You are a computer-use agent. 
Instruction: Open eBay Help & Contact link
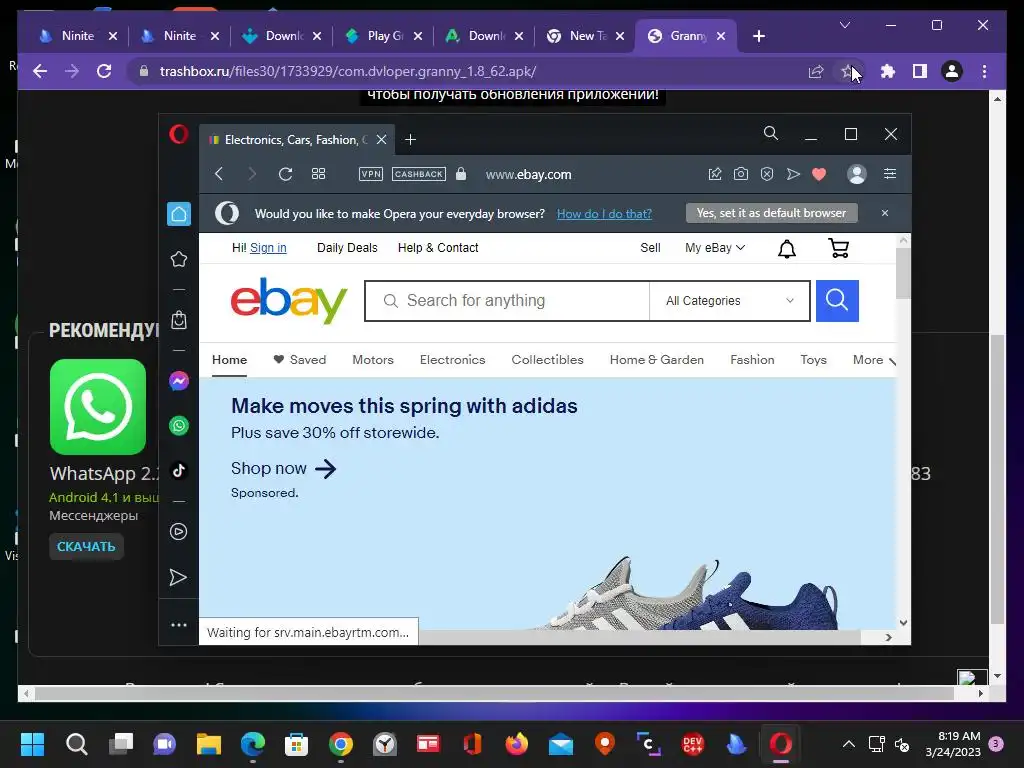[438, 248]
